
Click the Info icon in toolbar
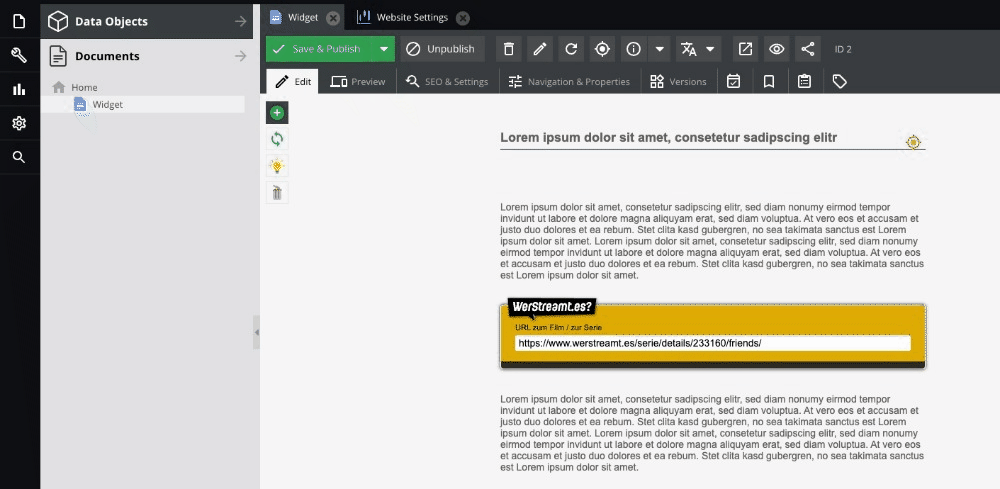[633, 49]
